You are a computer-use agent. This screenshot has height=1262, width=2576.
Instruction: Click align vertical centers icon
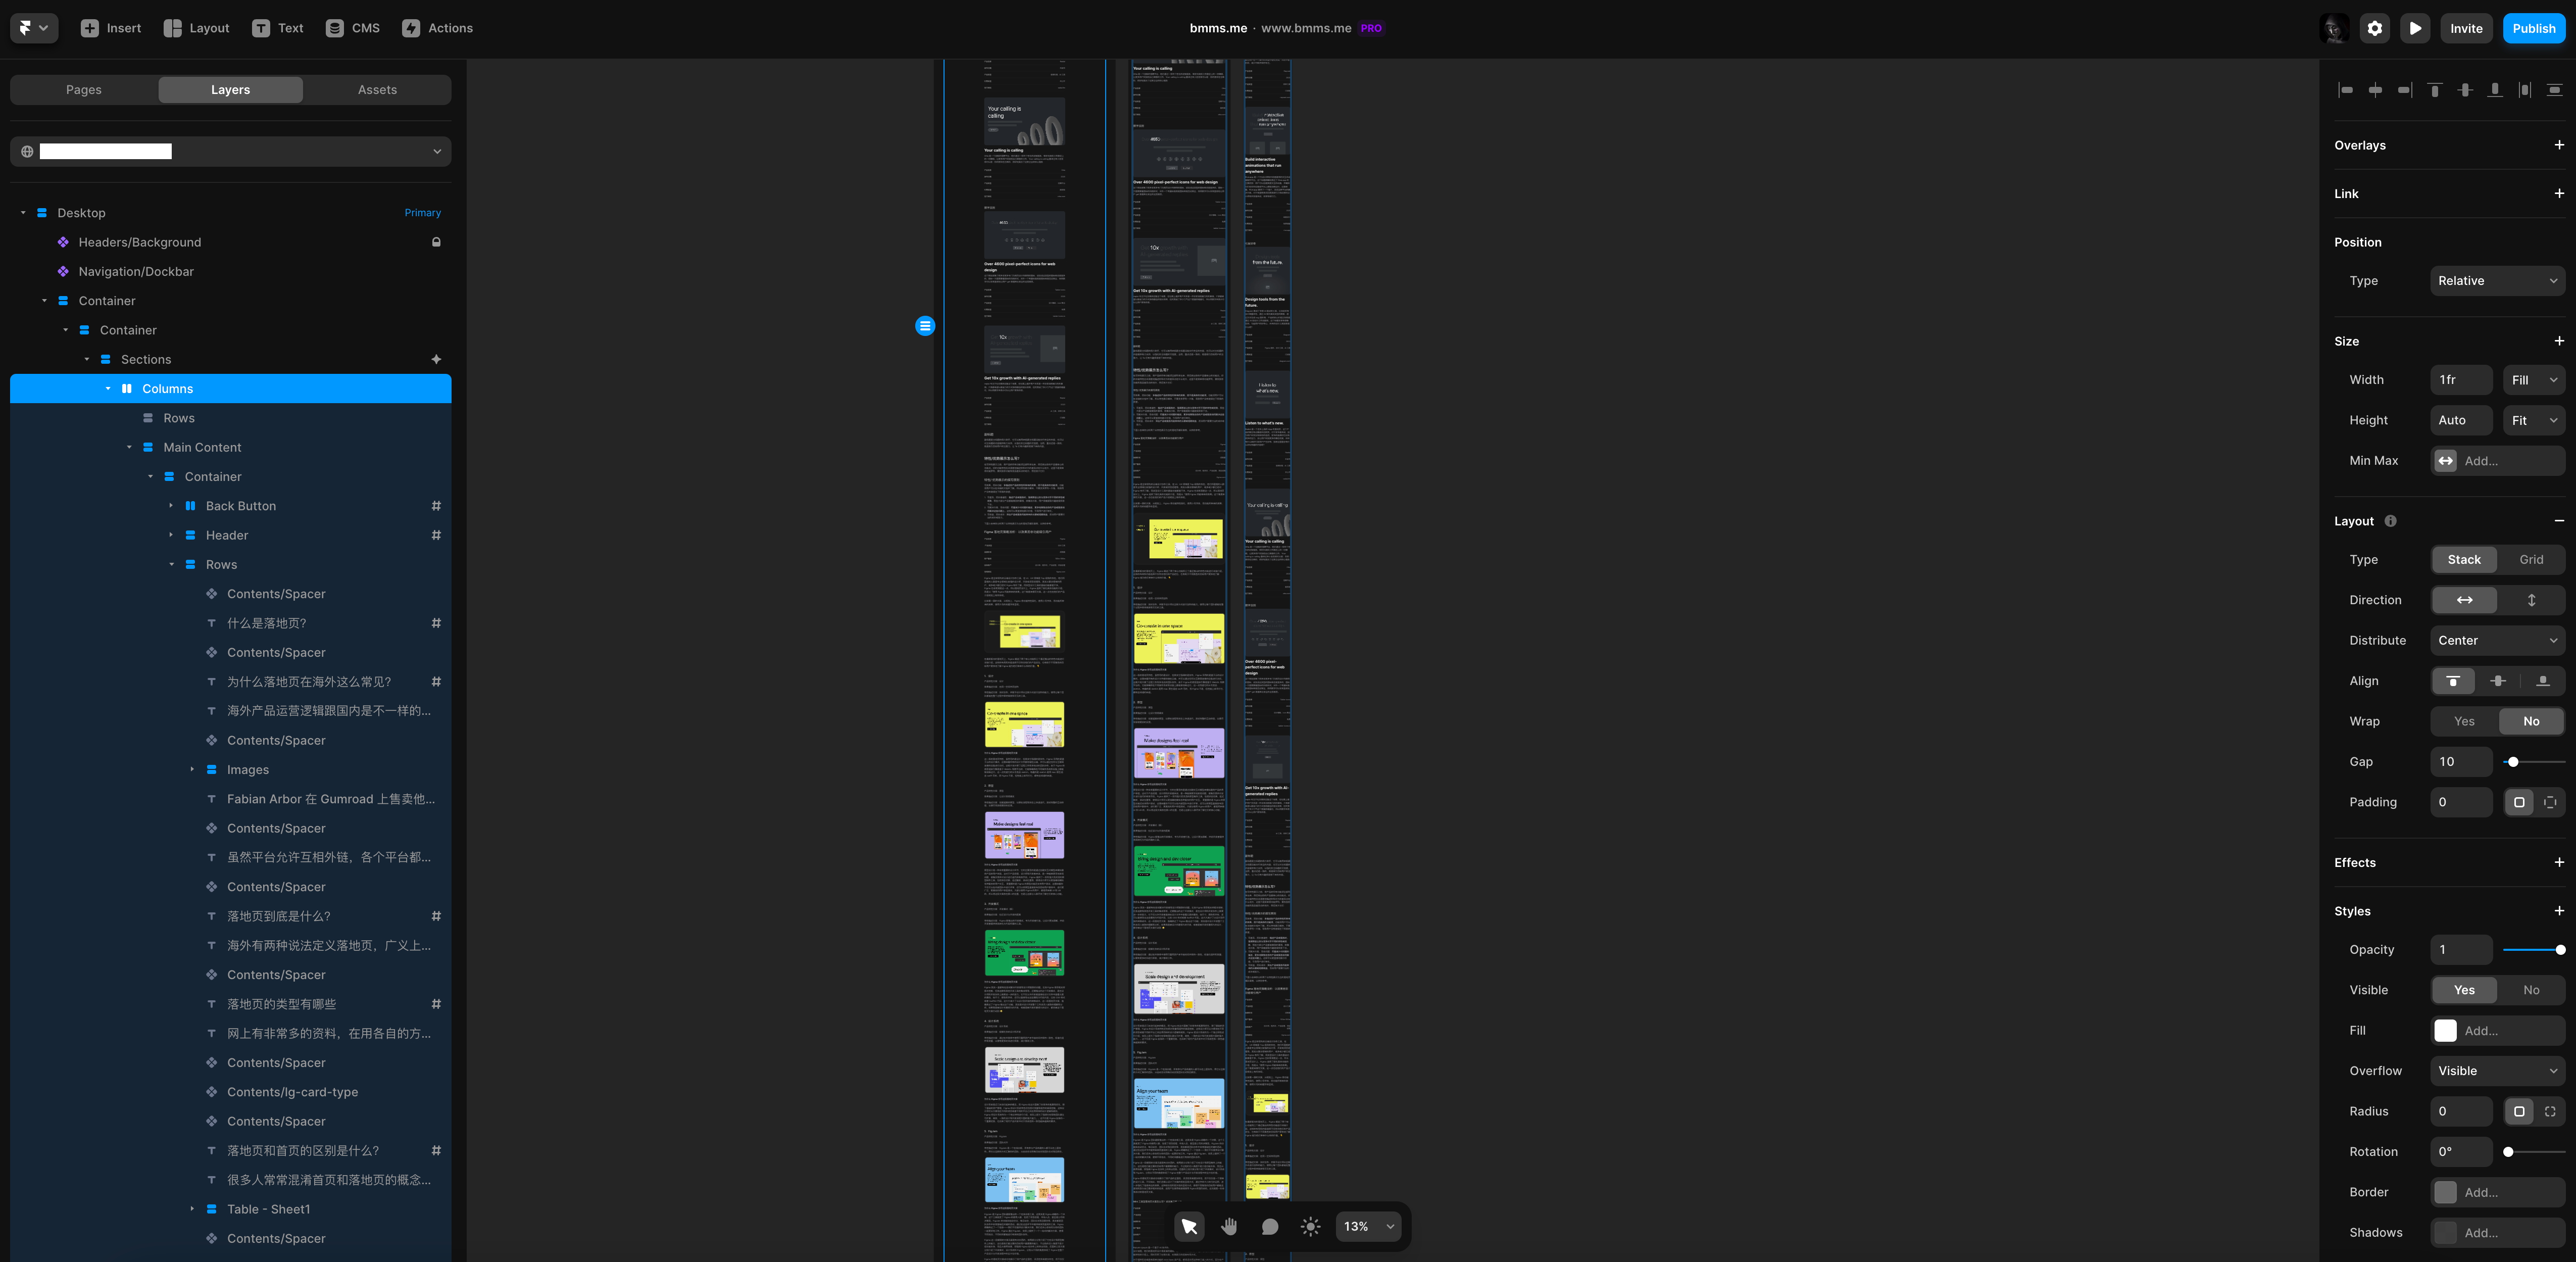click(x=2465, y=90)
